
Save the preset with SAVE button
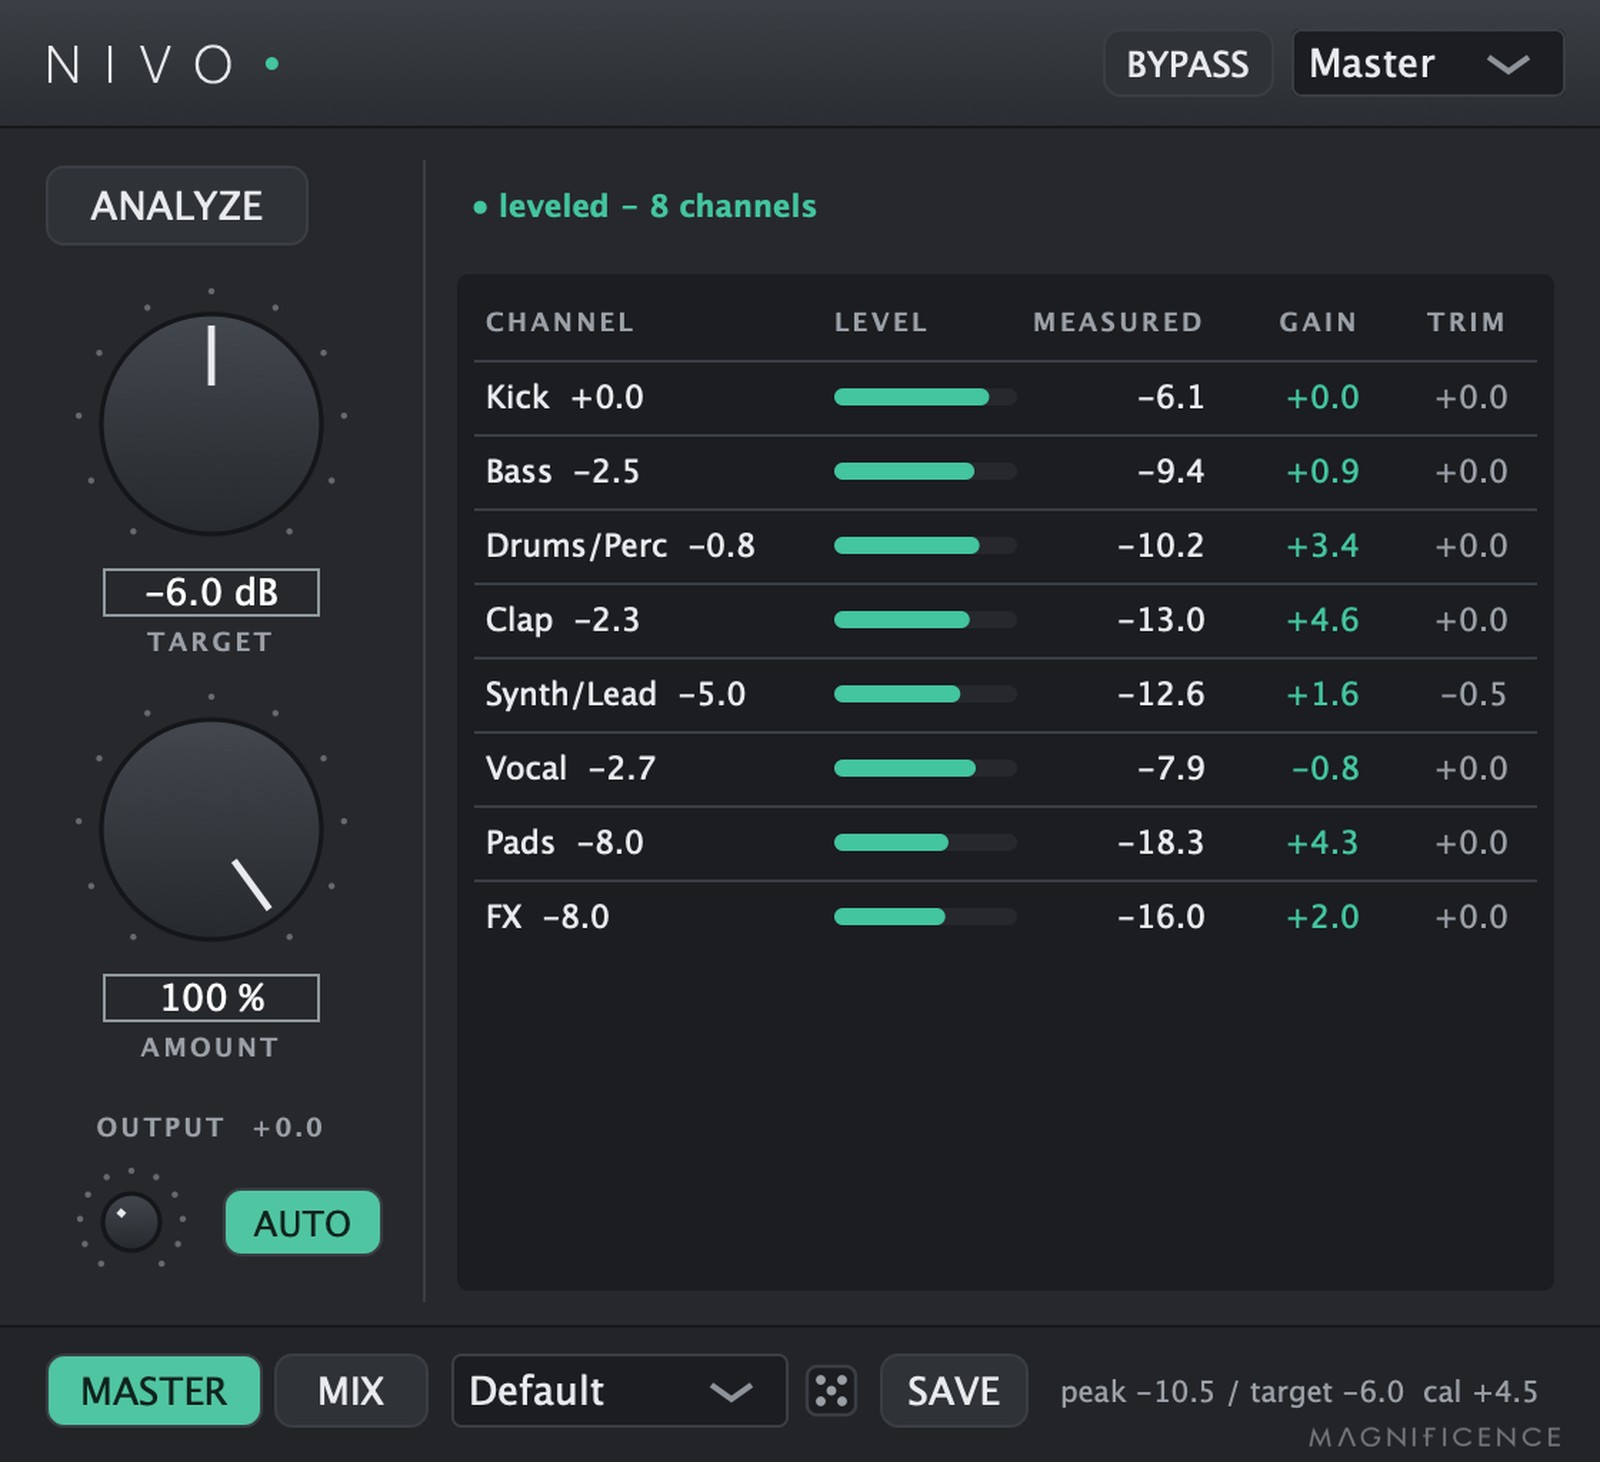pos(953,1391)
